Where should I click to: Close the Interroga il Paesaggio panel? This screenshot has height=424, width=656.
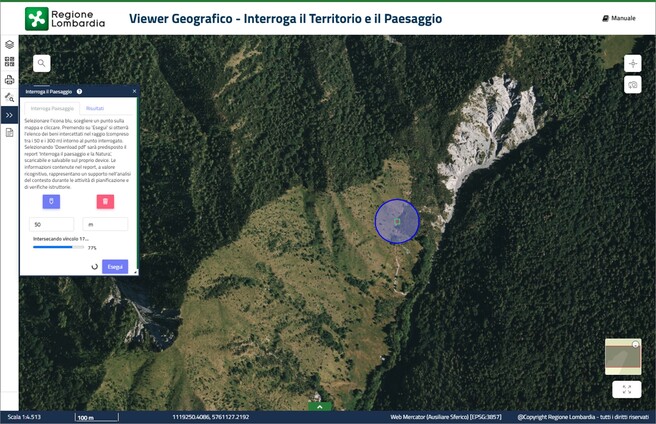[x=134, y=91]
